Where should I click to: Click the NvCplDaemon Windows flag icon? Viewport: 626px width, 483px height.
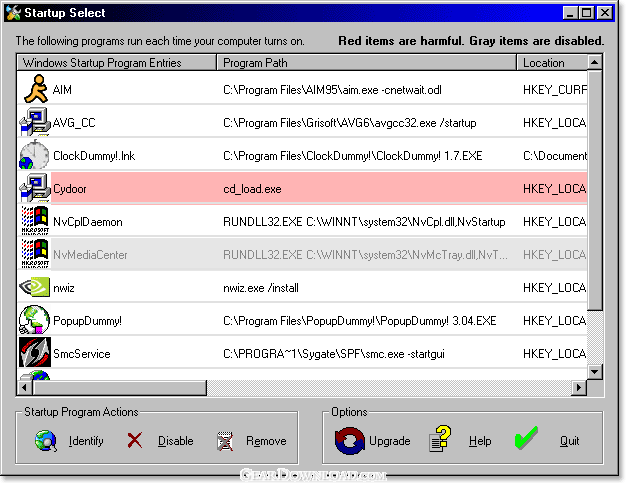coord(35,221)
